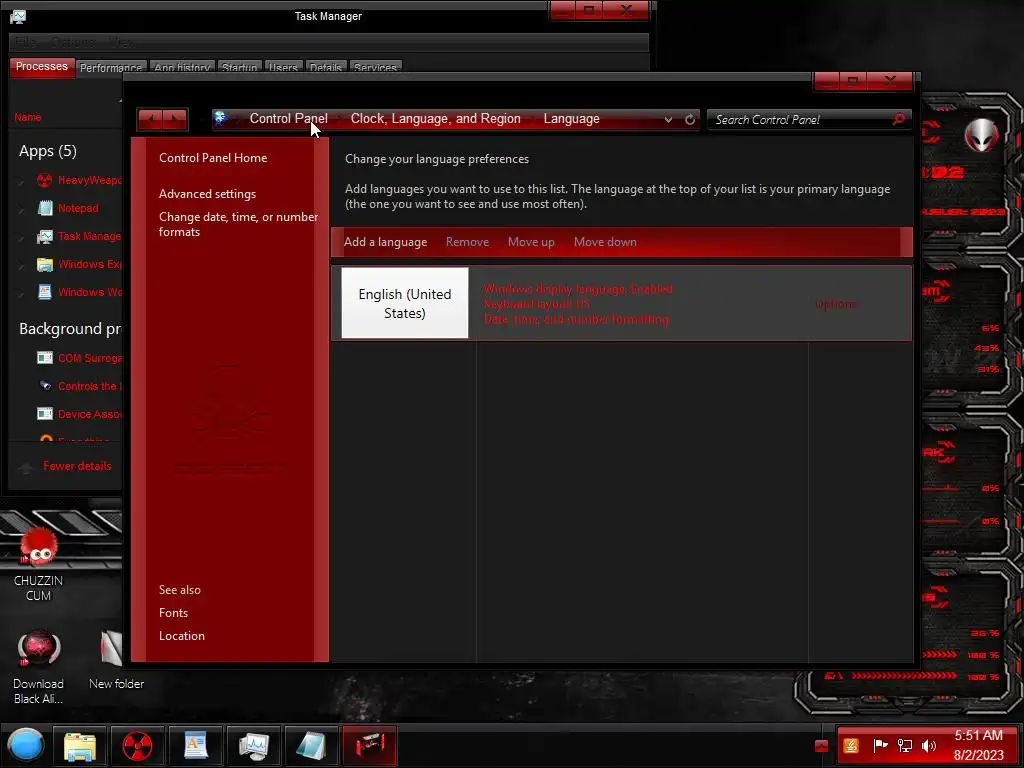Click the orange Java tray icon
This screenshot has height=768, width=1024.
pos(851,745)
